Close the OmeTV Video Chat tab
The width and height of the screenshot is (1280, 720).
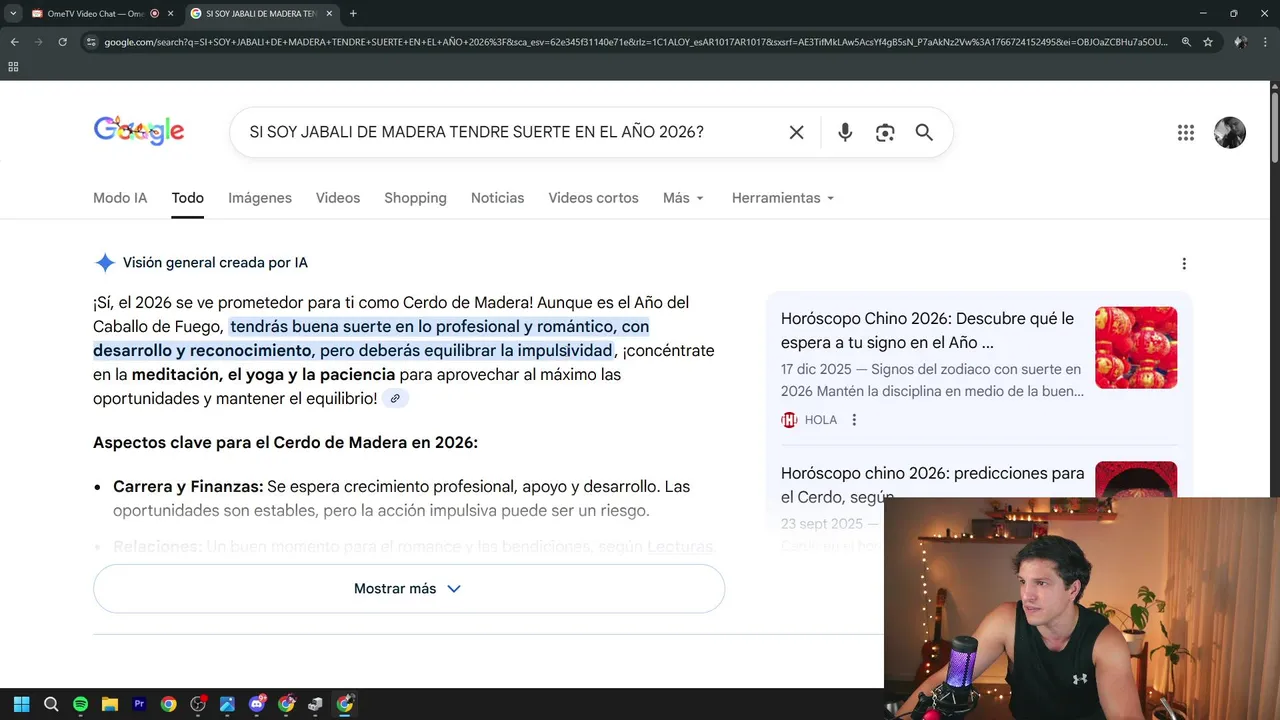pos(171,14)
